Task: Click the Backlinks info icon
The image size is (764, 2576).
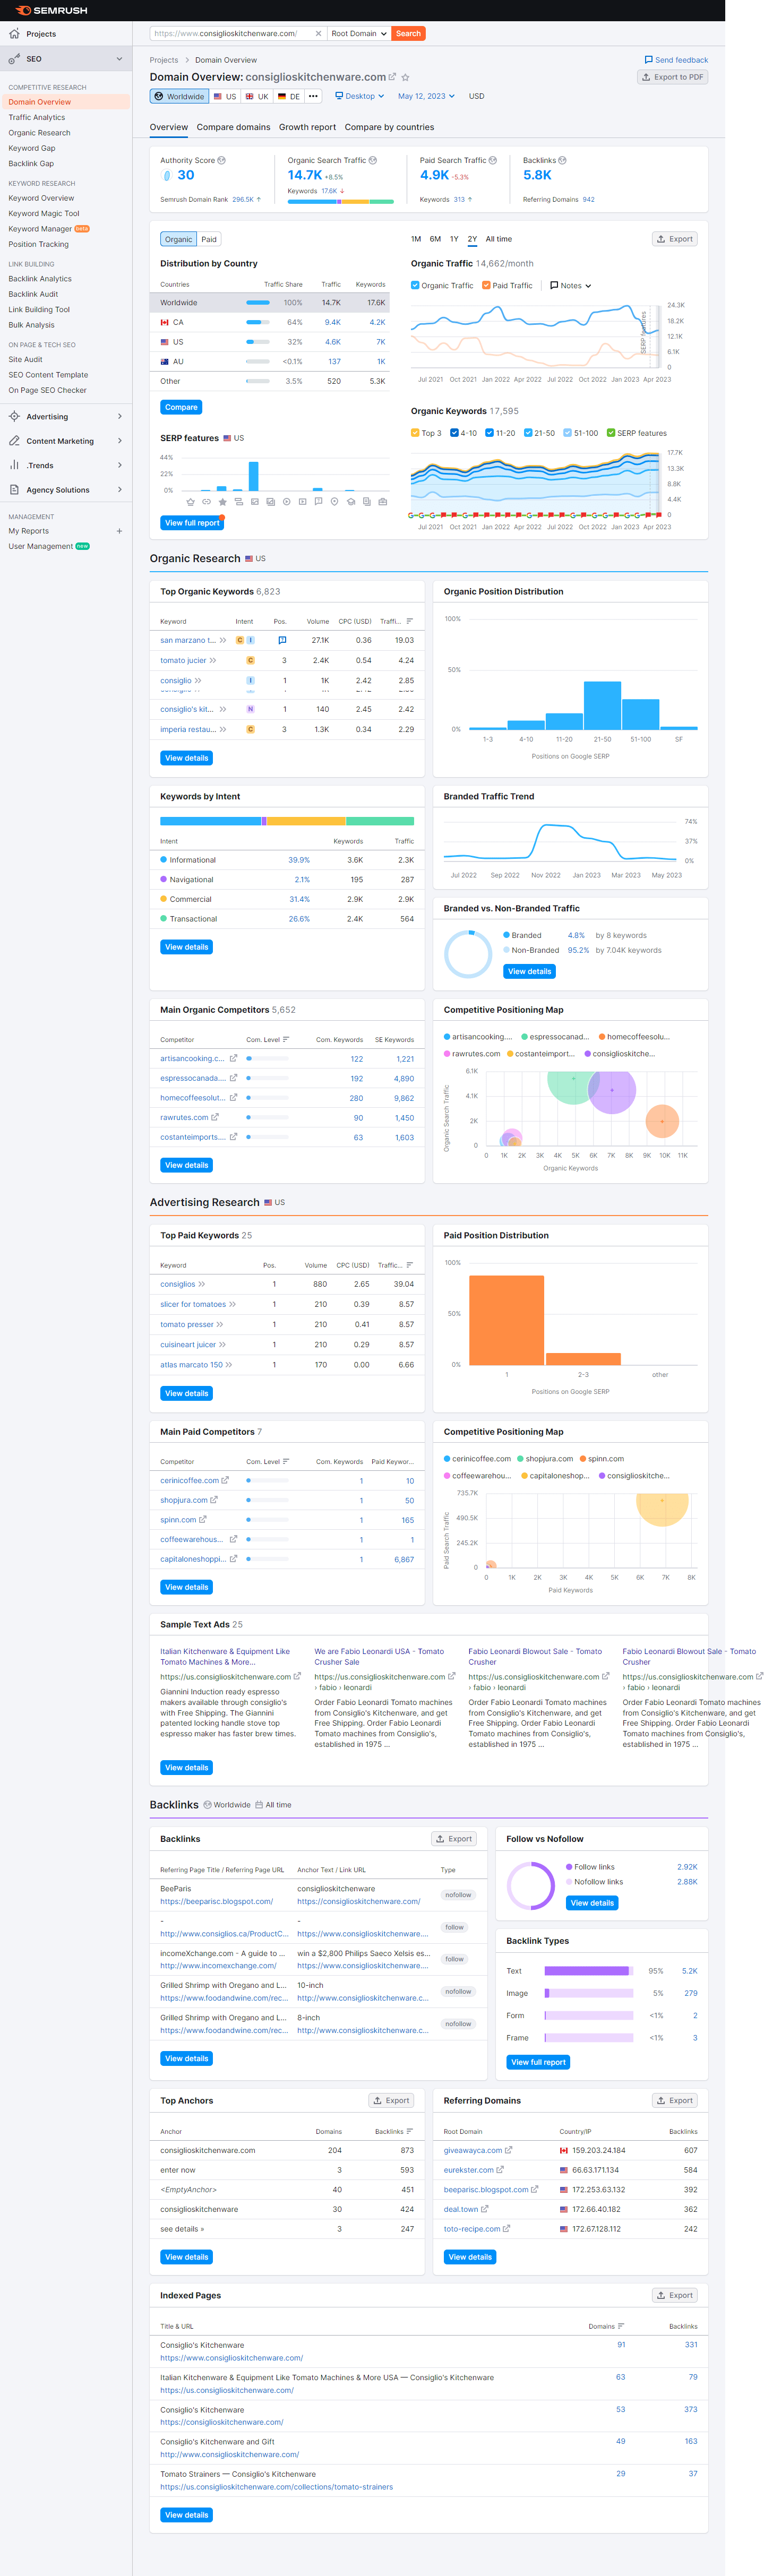Action: pyautogui.click(x=562, y=160)
